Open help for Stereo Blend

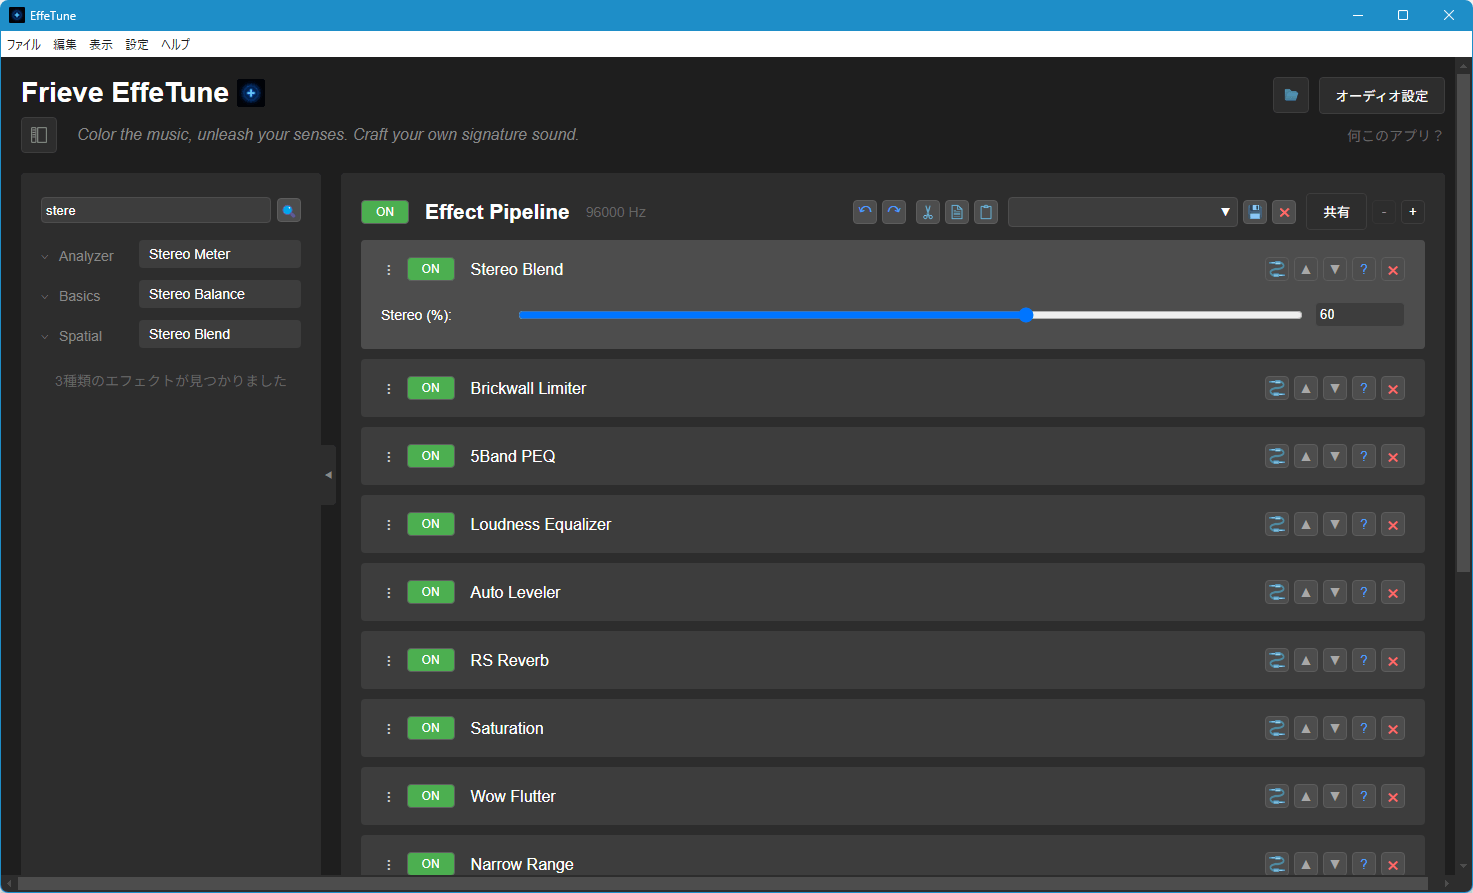click(x=1364, y=269)
